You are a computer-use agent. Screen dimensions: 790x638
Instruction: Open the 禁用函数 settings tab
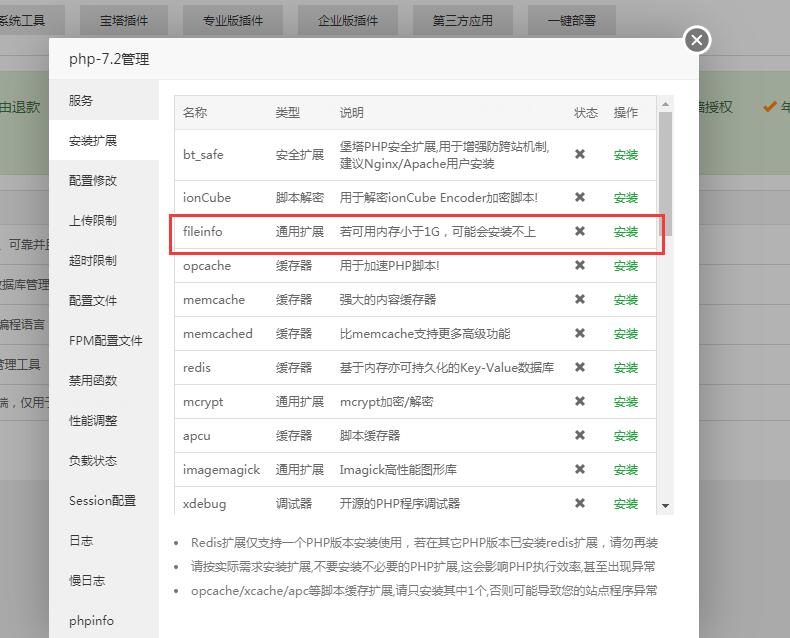pyautogui.click(x=93, y=381)
